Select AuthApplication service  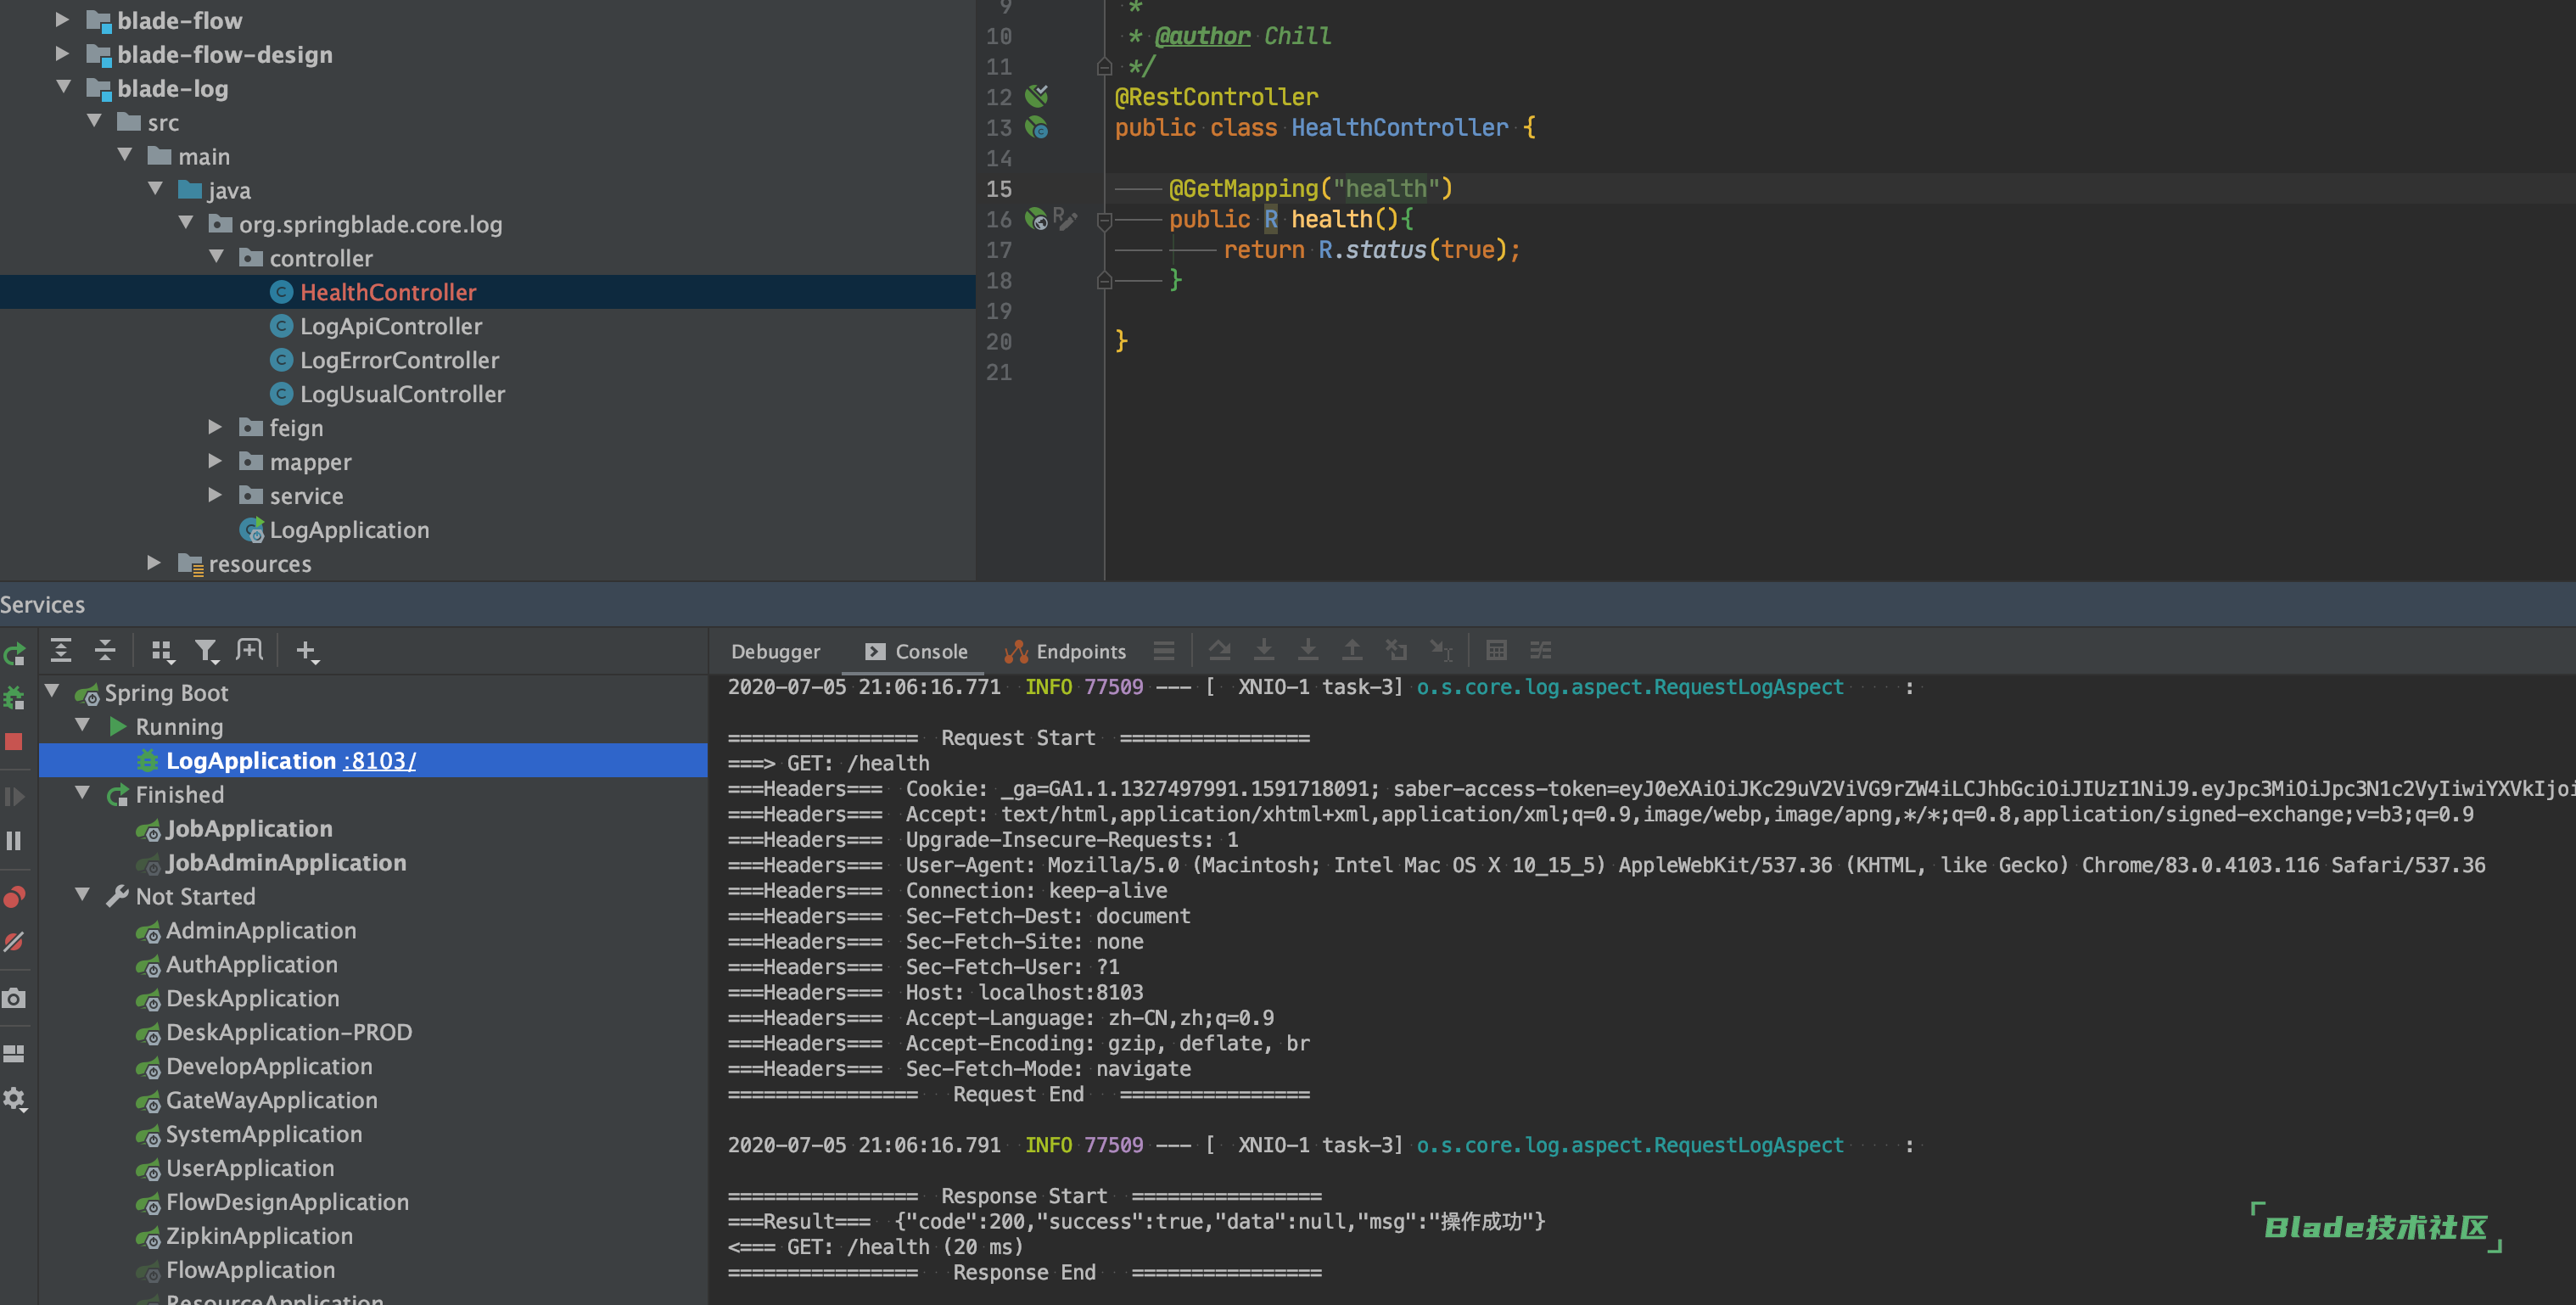(x=252, y=965)
